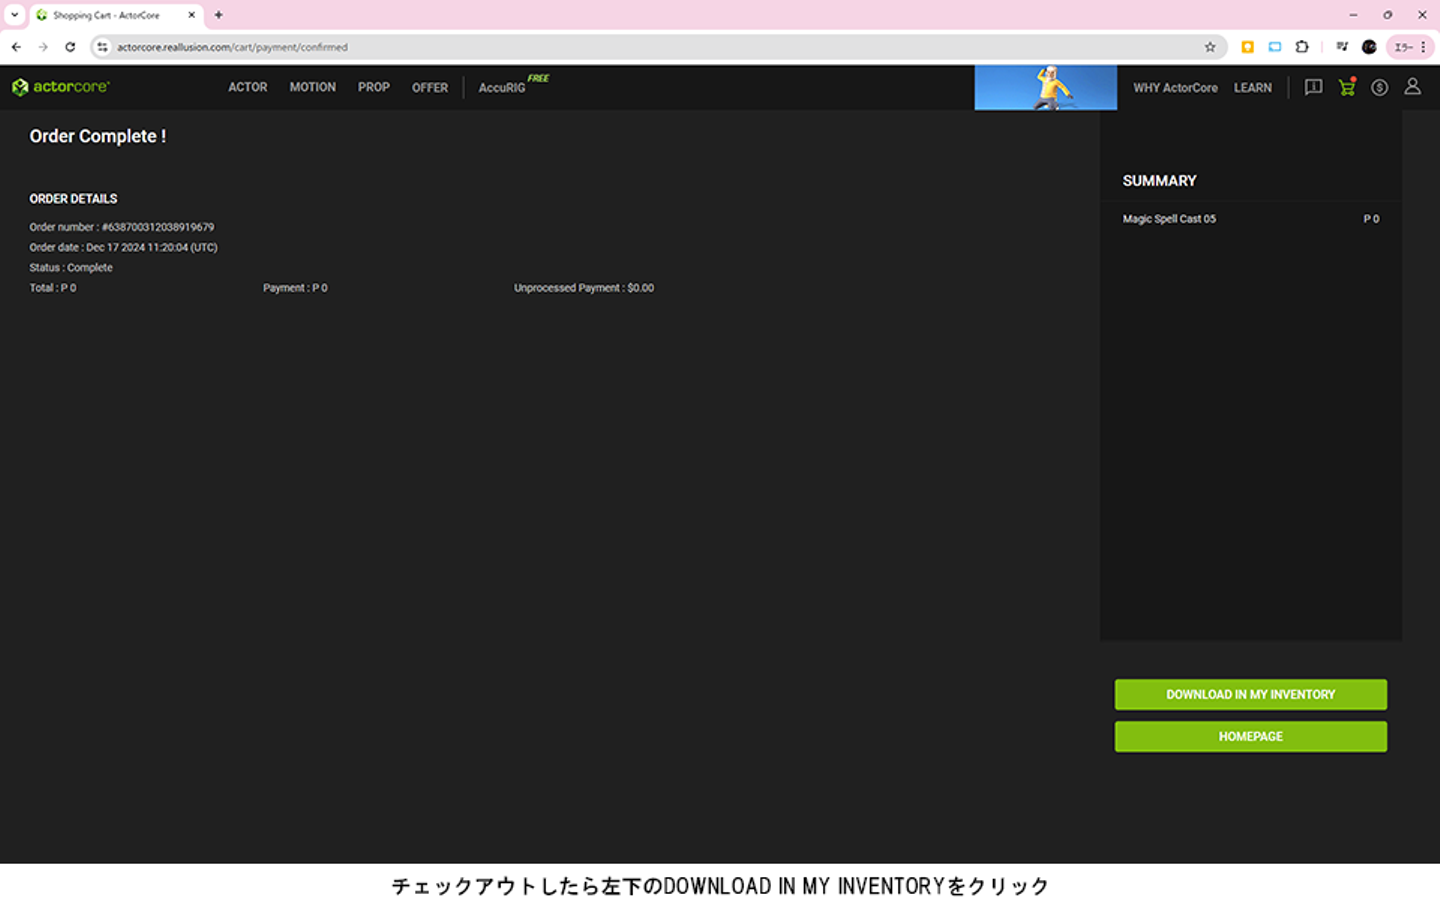This screenshot has height=912, width=1440.
Task: Click the Order Complete ! heading
Action: pyautogui.click(x=98, y=136)
